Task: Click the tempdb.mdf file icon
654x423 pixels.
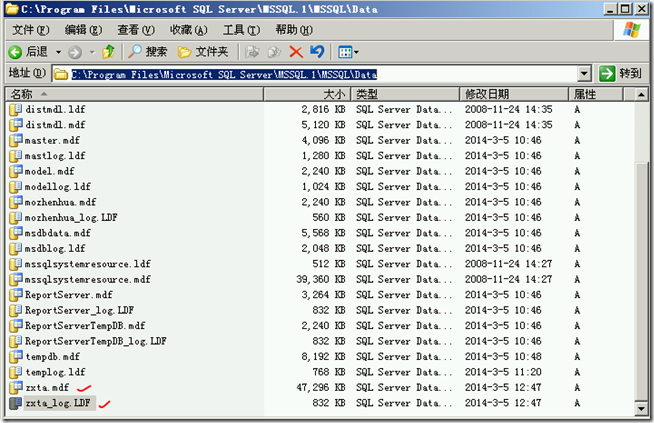Action: [x=16, y=356]
